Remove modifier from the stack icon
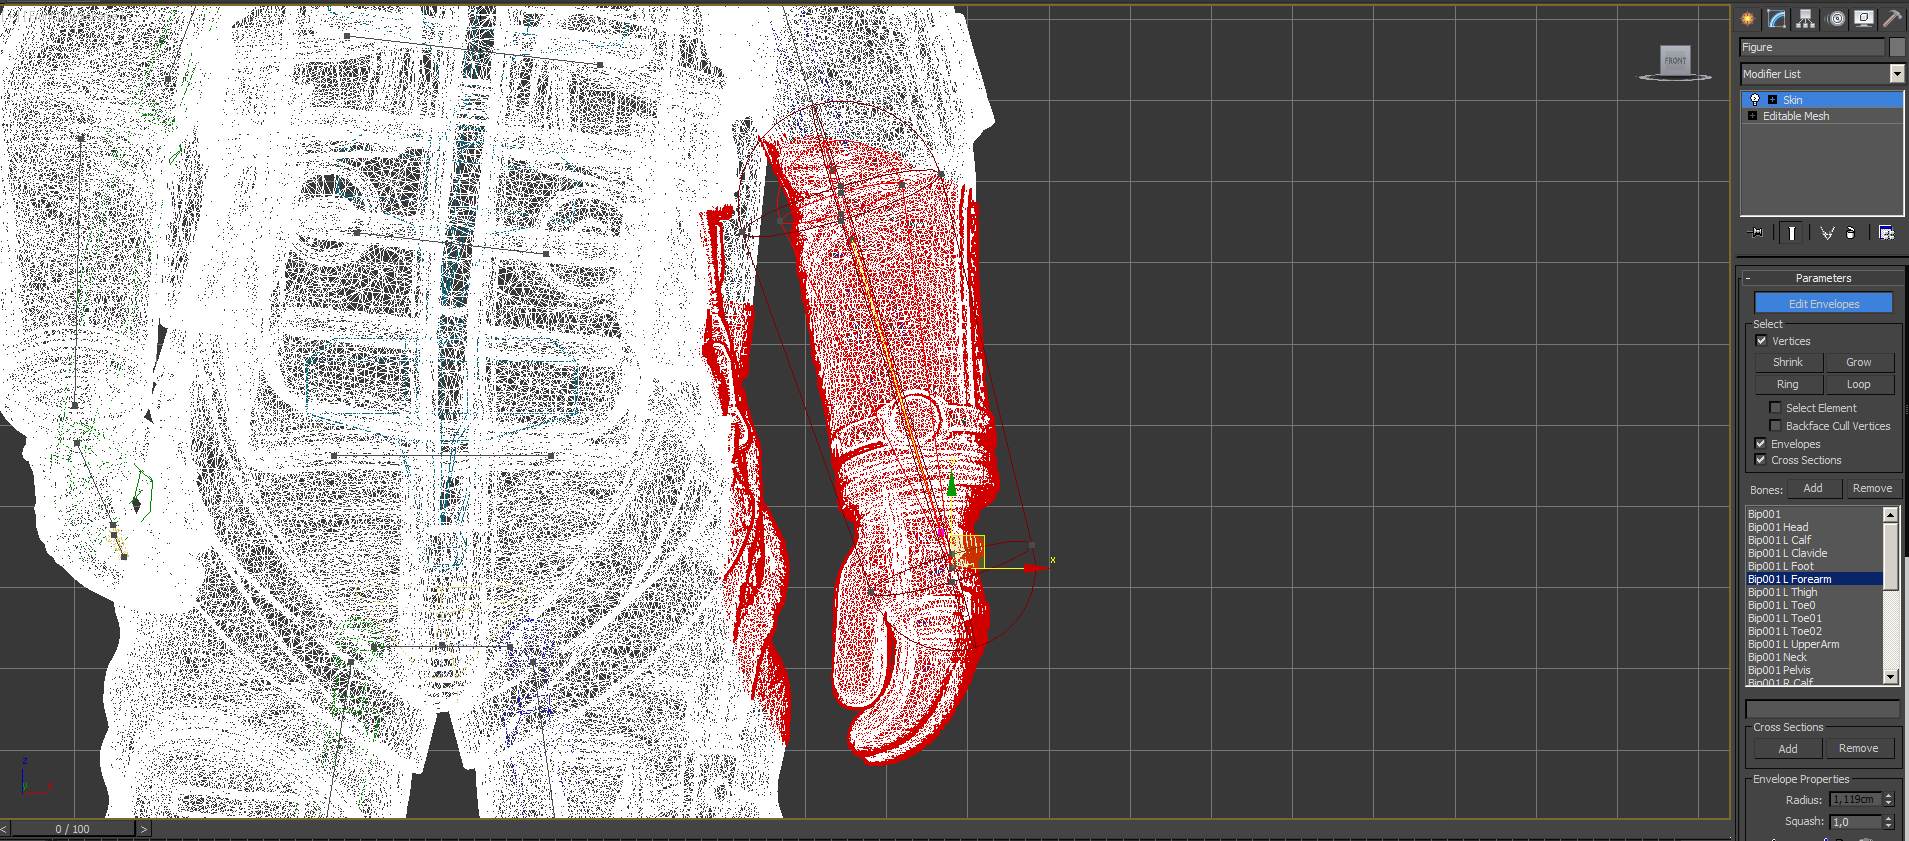 click(1850, 233)
